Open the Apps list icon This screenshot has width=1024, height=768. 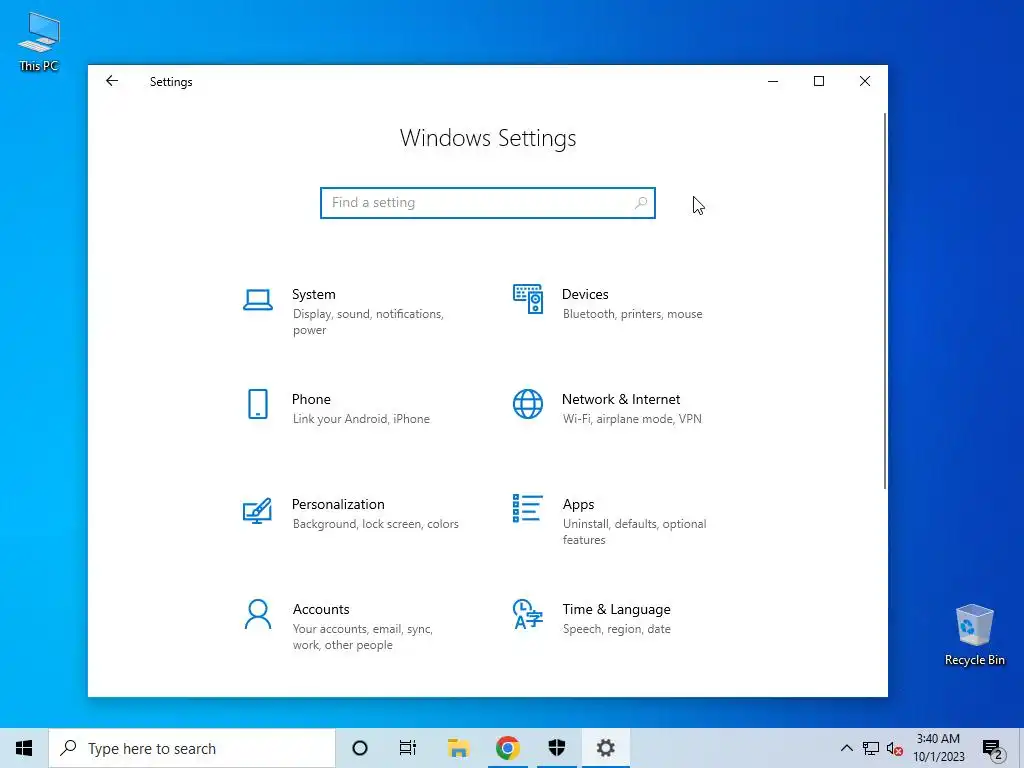pos(528,508)
